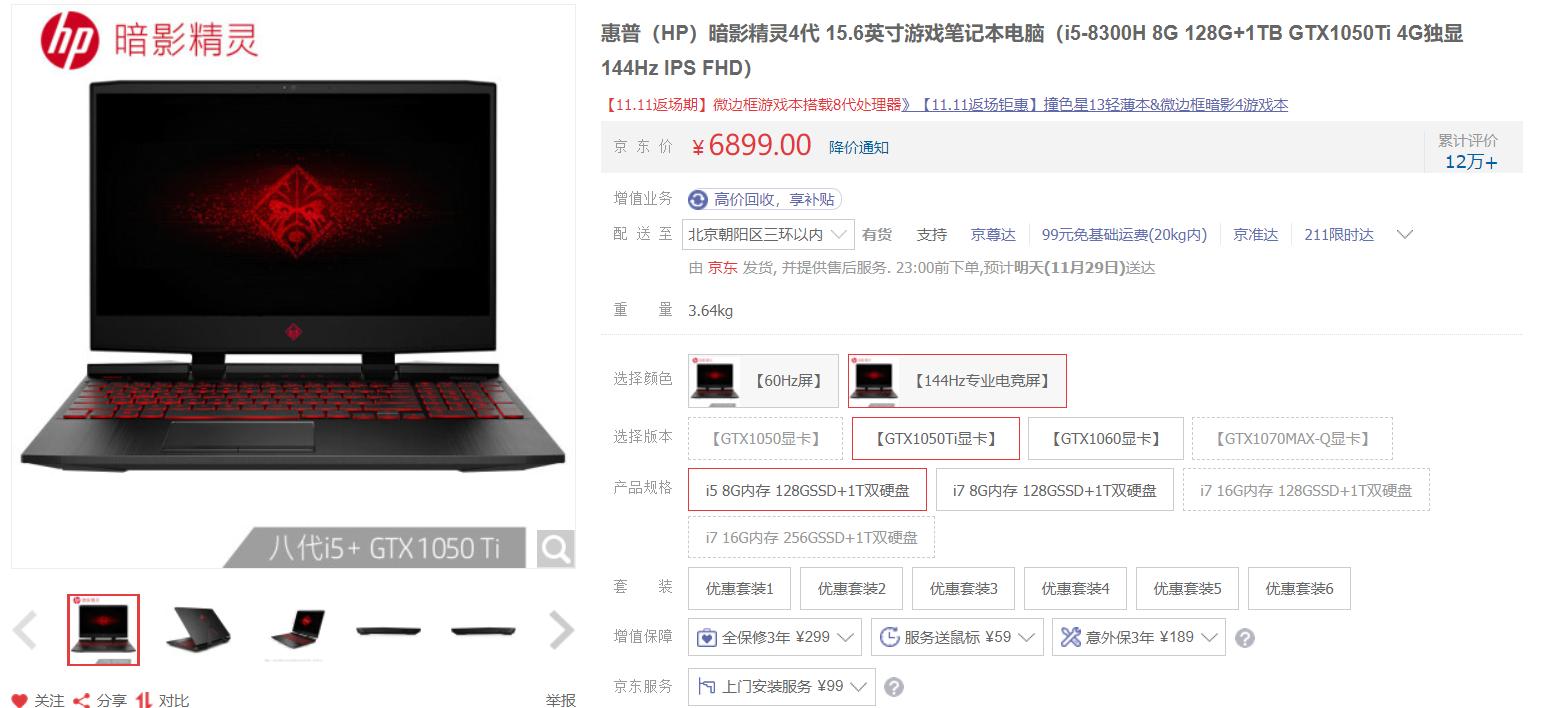Click the magnifier zoom icon on product image
The height and width of the screenshot is (708, 1556).
[555, 549]
